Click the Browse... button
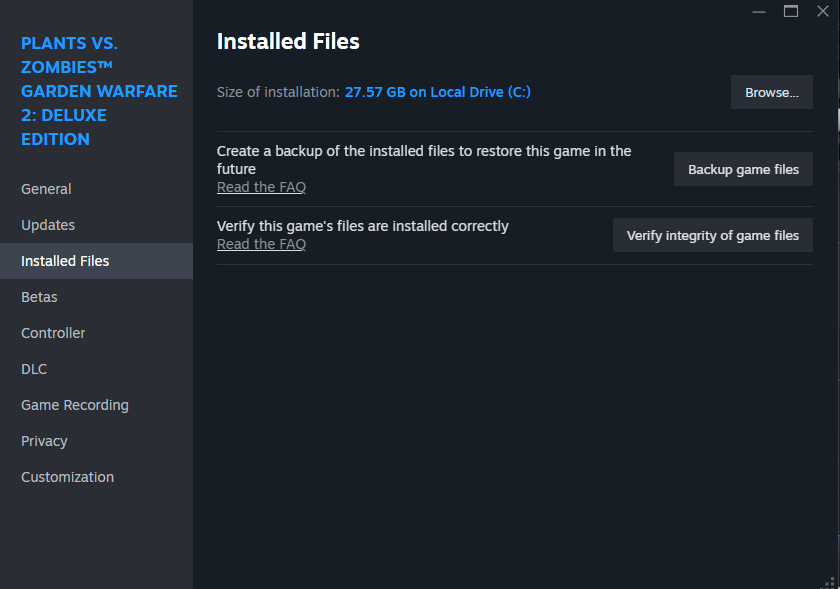Screen dimensions: 840x589 point(771,92)
